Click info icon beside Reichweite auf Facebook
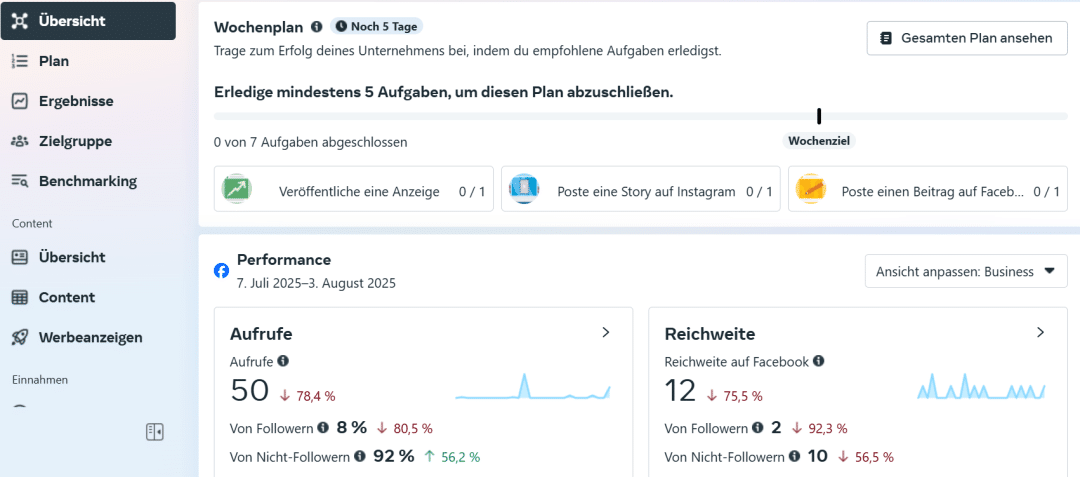This screenshot has width=1080, height=477. pos(819,361)
